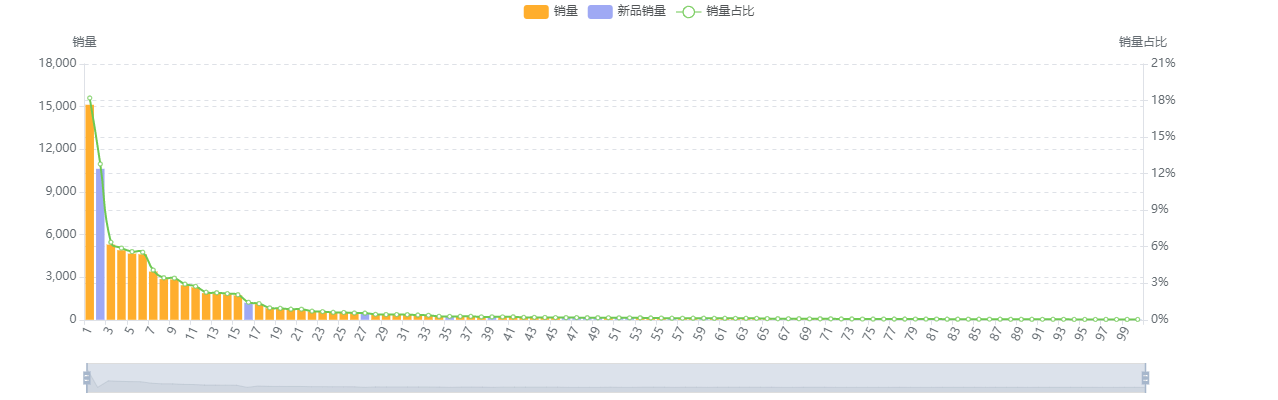Click the x-axis label 51

(614, 334)
